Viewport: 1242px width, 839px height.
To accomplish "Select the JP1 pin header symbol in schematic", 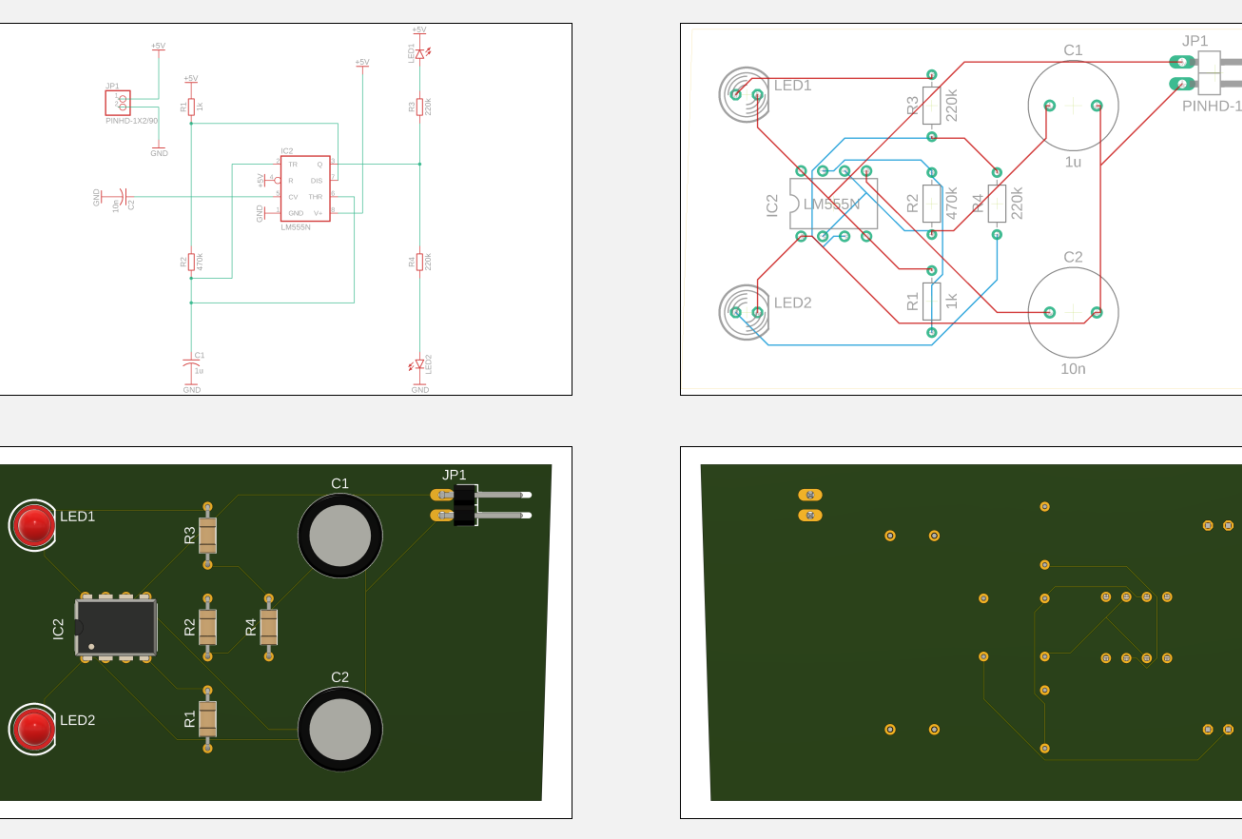I will click(x=118, y=102).
